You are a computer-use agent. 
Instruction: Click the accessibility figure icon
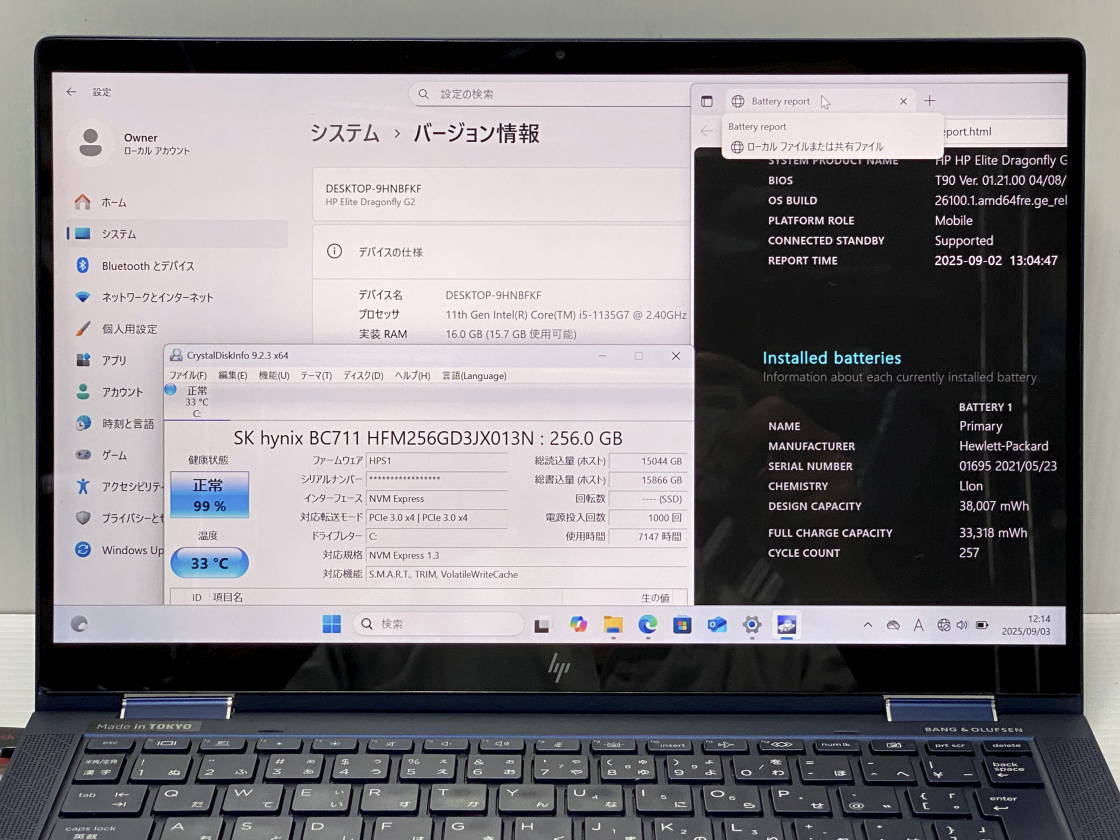tap(83, 486)
